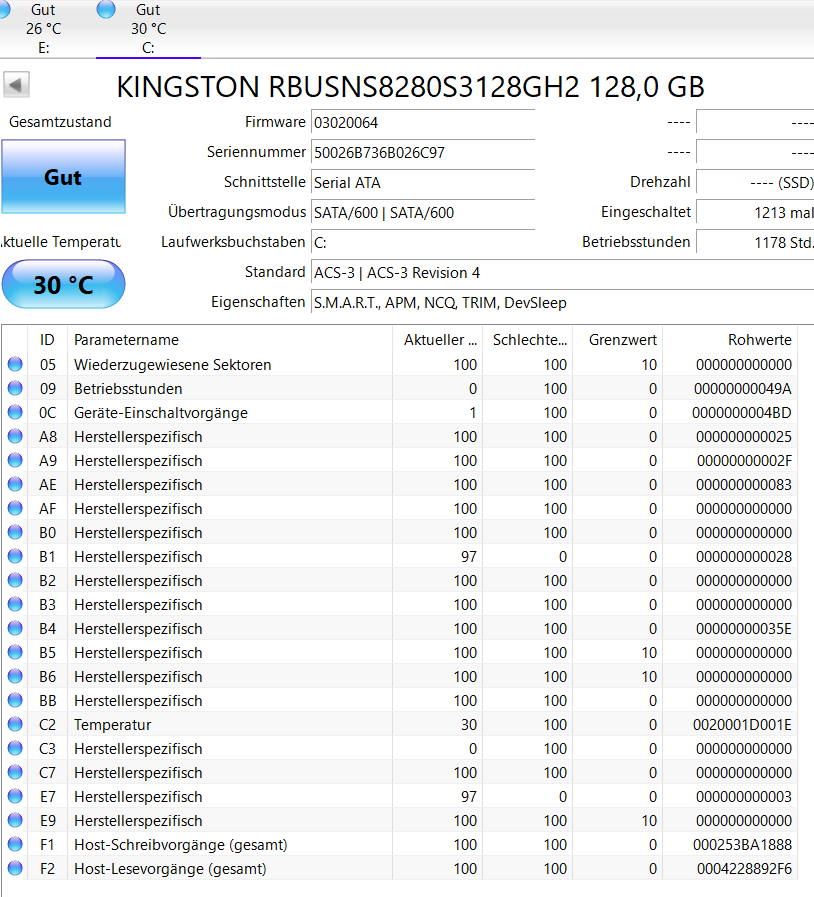Click status dot of row BB
Screen dimensions: 814x897
click(x=15, y=700)
